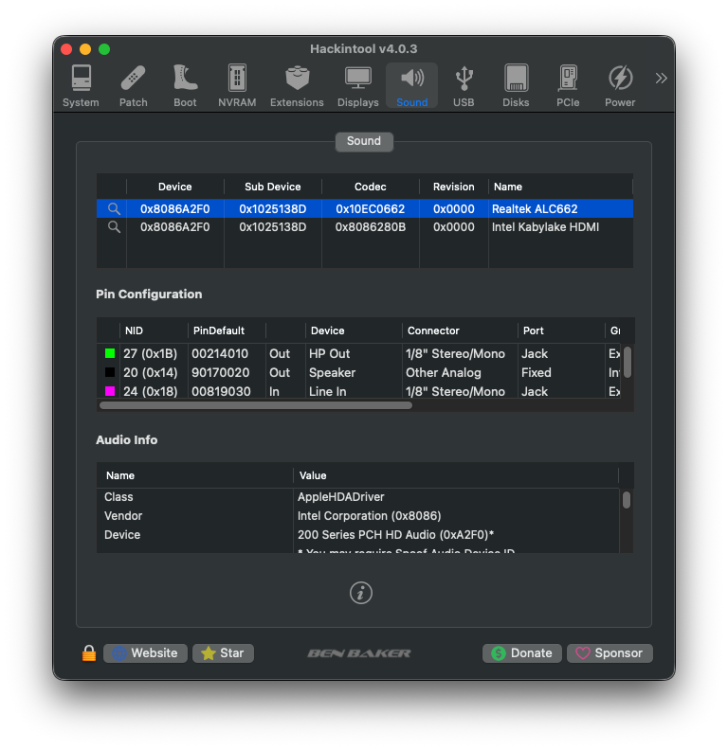Sort by Revision column header
Screen dimensions: 728x750
tap(453, 187)
